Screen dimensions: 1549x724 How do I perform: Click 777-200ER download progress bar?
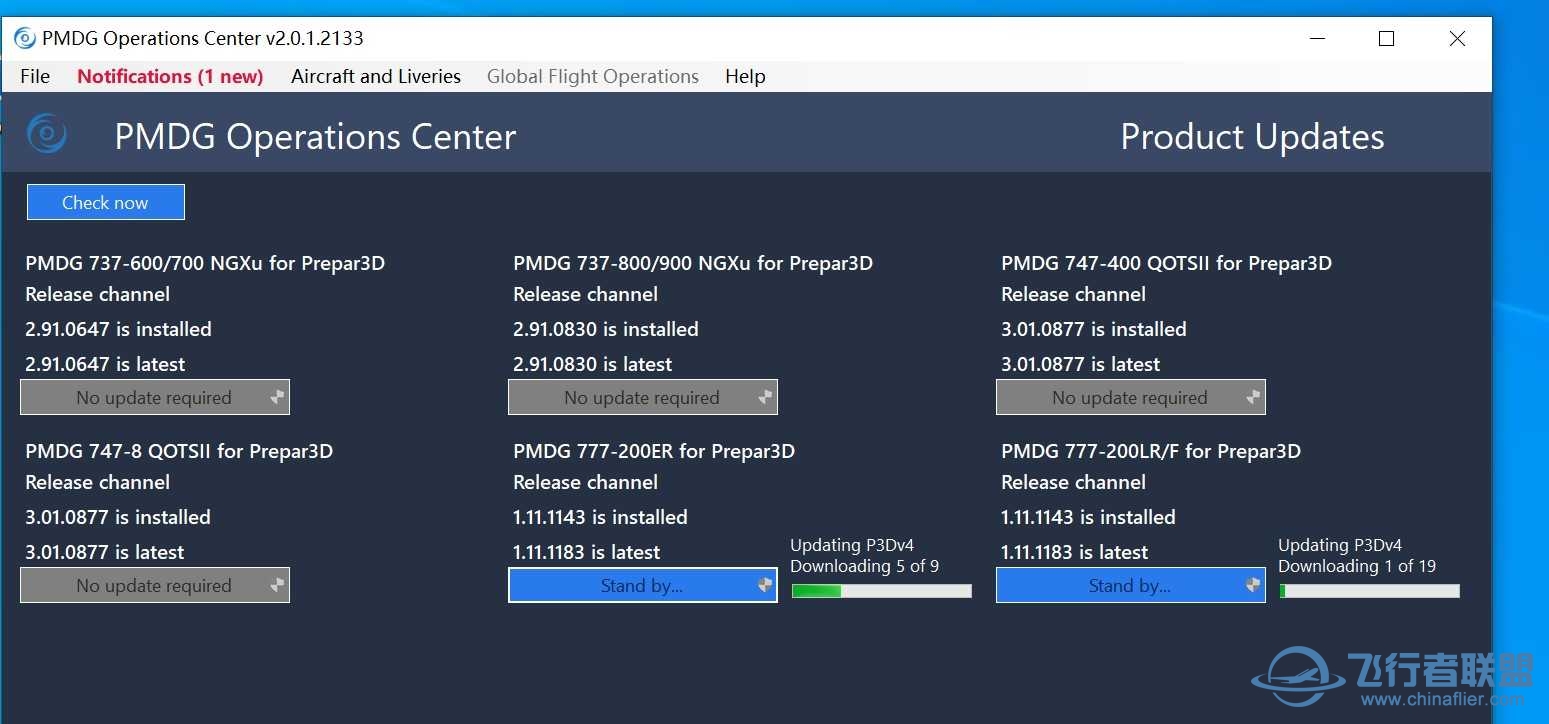881,591
